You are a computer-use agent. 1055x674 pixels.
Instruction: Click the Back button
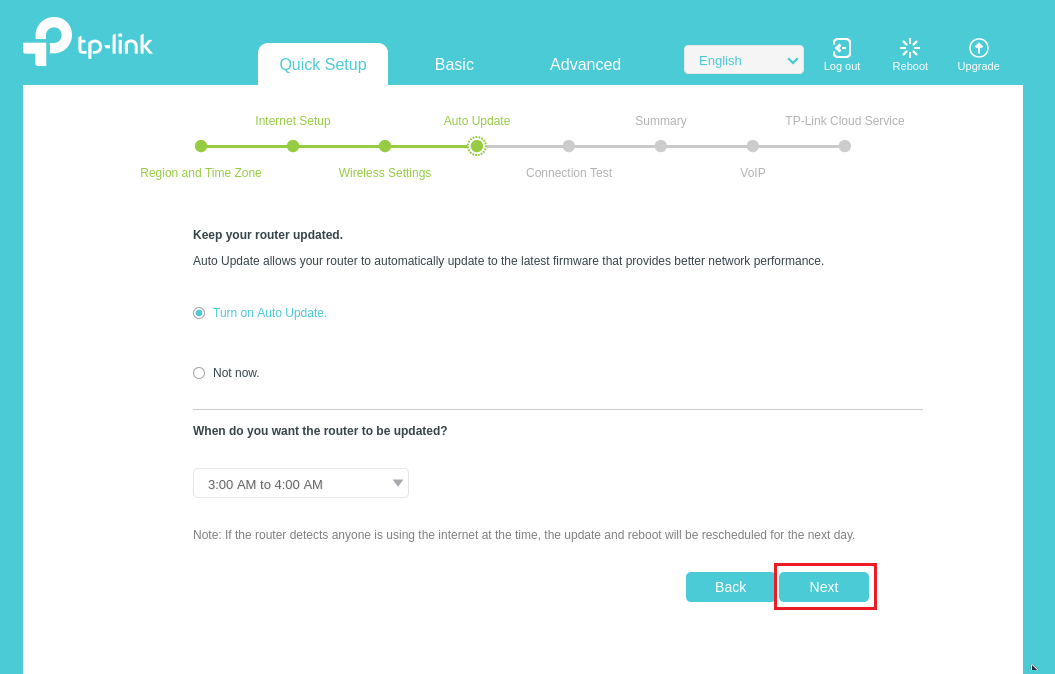[730, 587]
